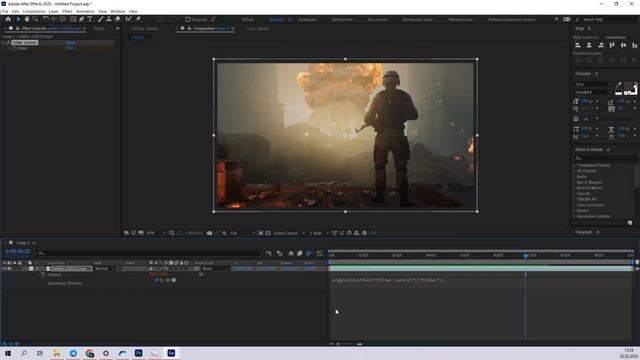Expand the Animation Presets category

[x=574, y=165]
